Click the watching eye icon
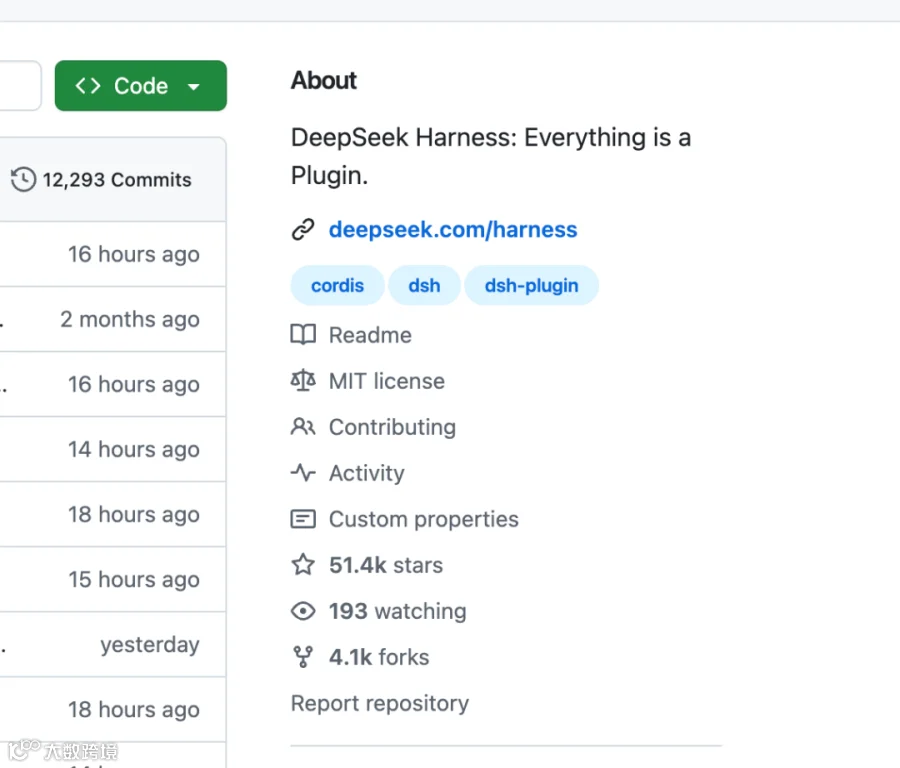 point(303,611)
